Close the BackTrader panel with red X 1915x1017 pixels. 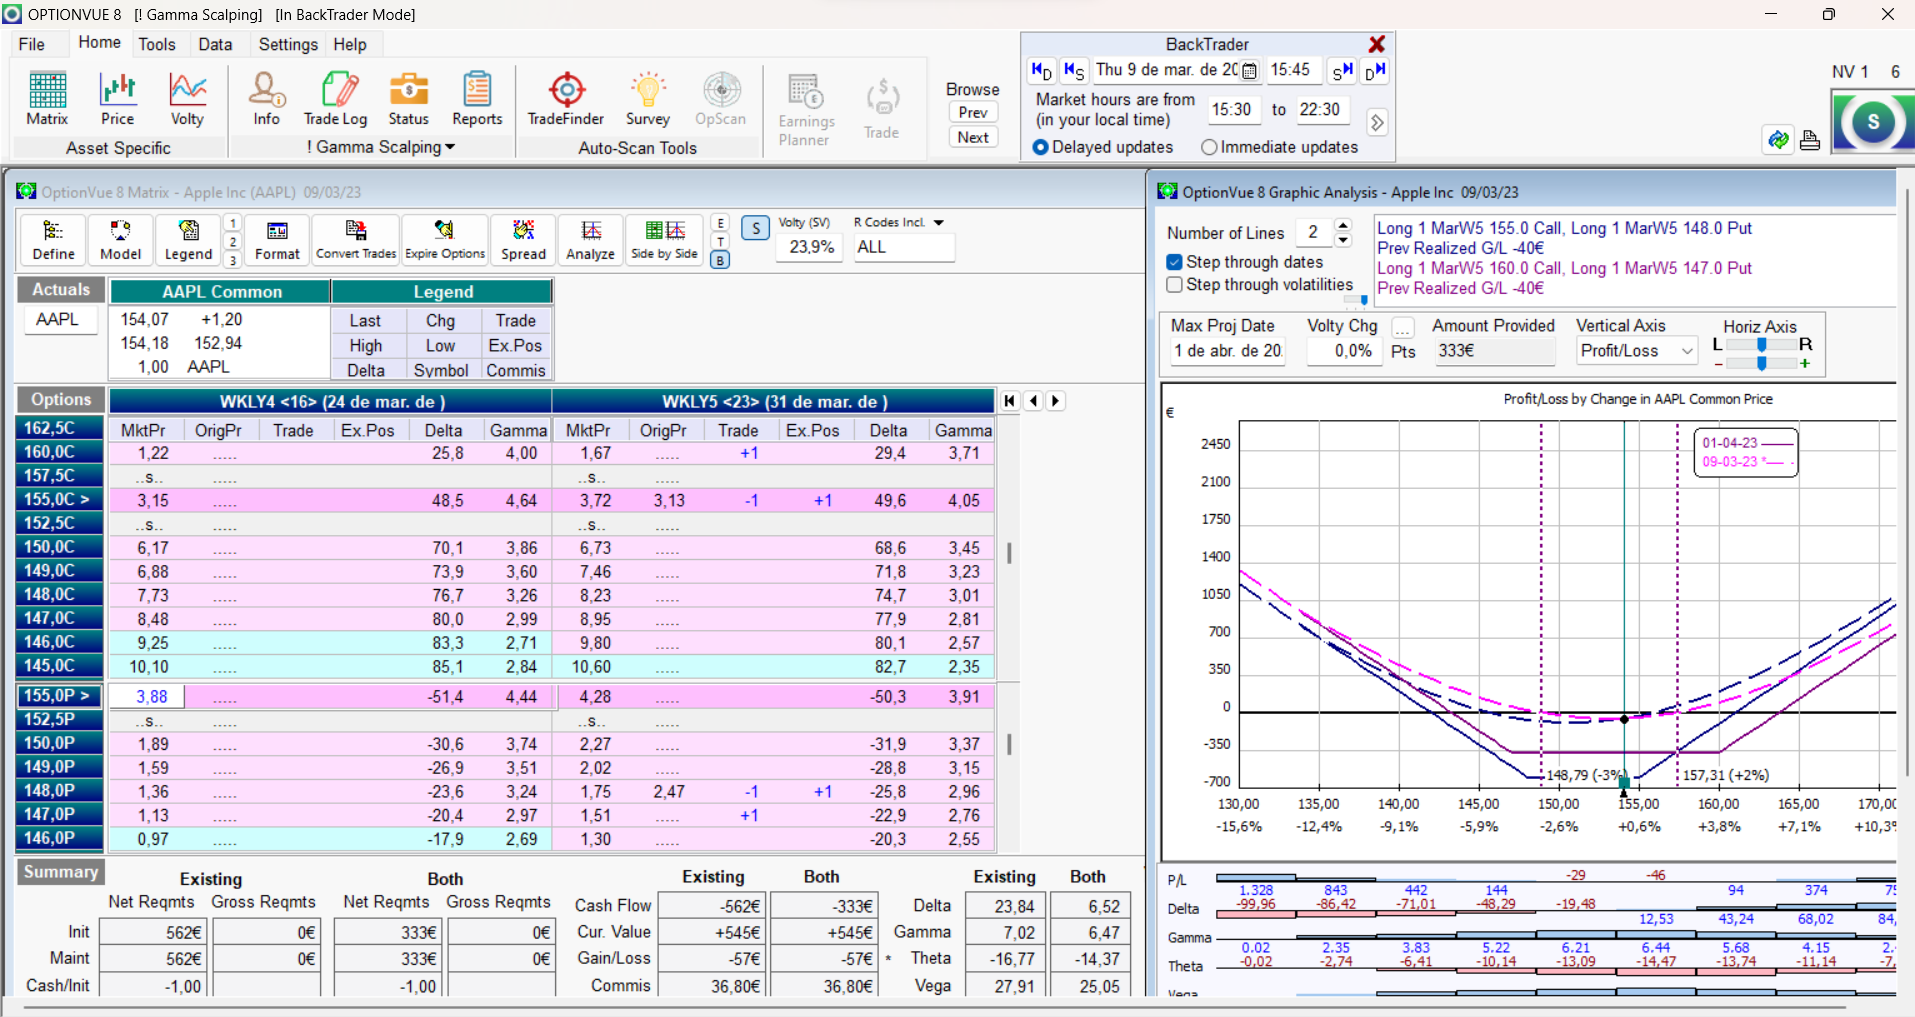click(1377, 44)
